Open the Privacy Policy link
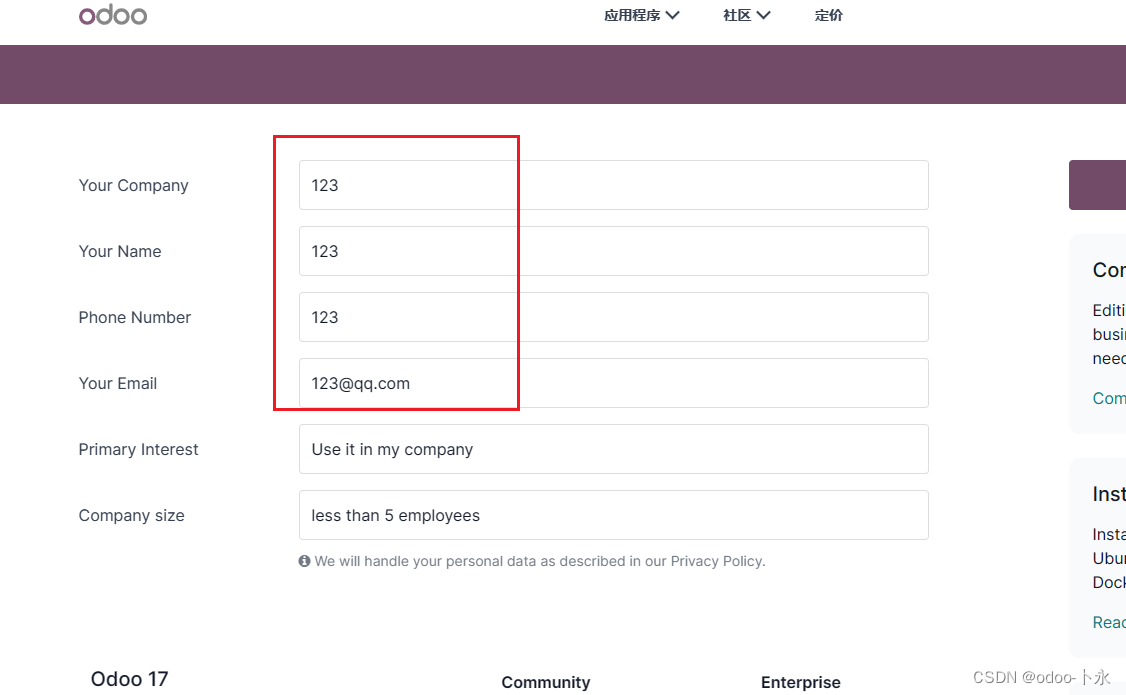 pos(717,561)
